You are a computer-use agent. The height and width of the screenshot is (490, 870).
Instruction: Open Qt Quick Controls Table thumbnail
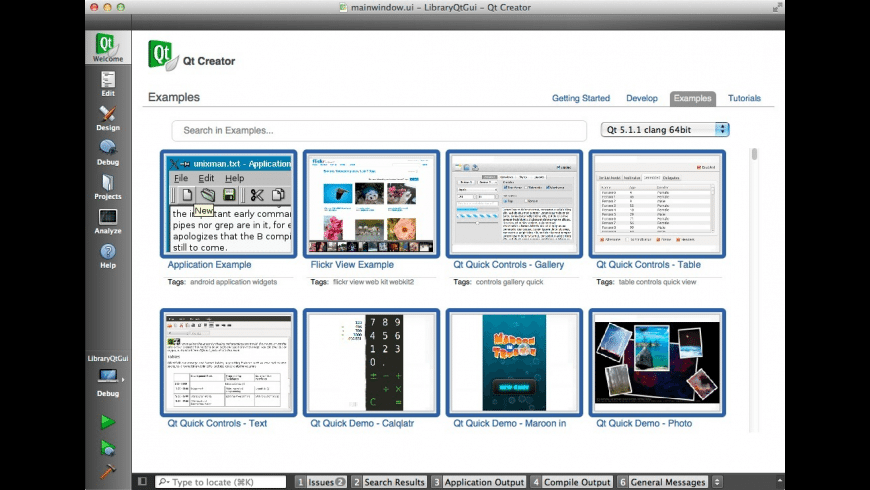[657, 204]
